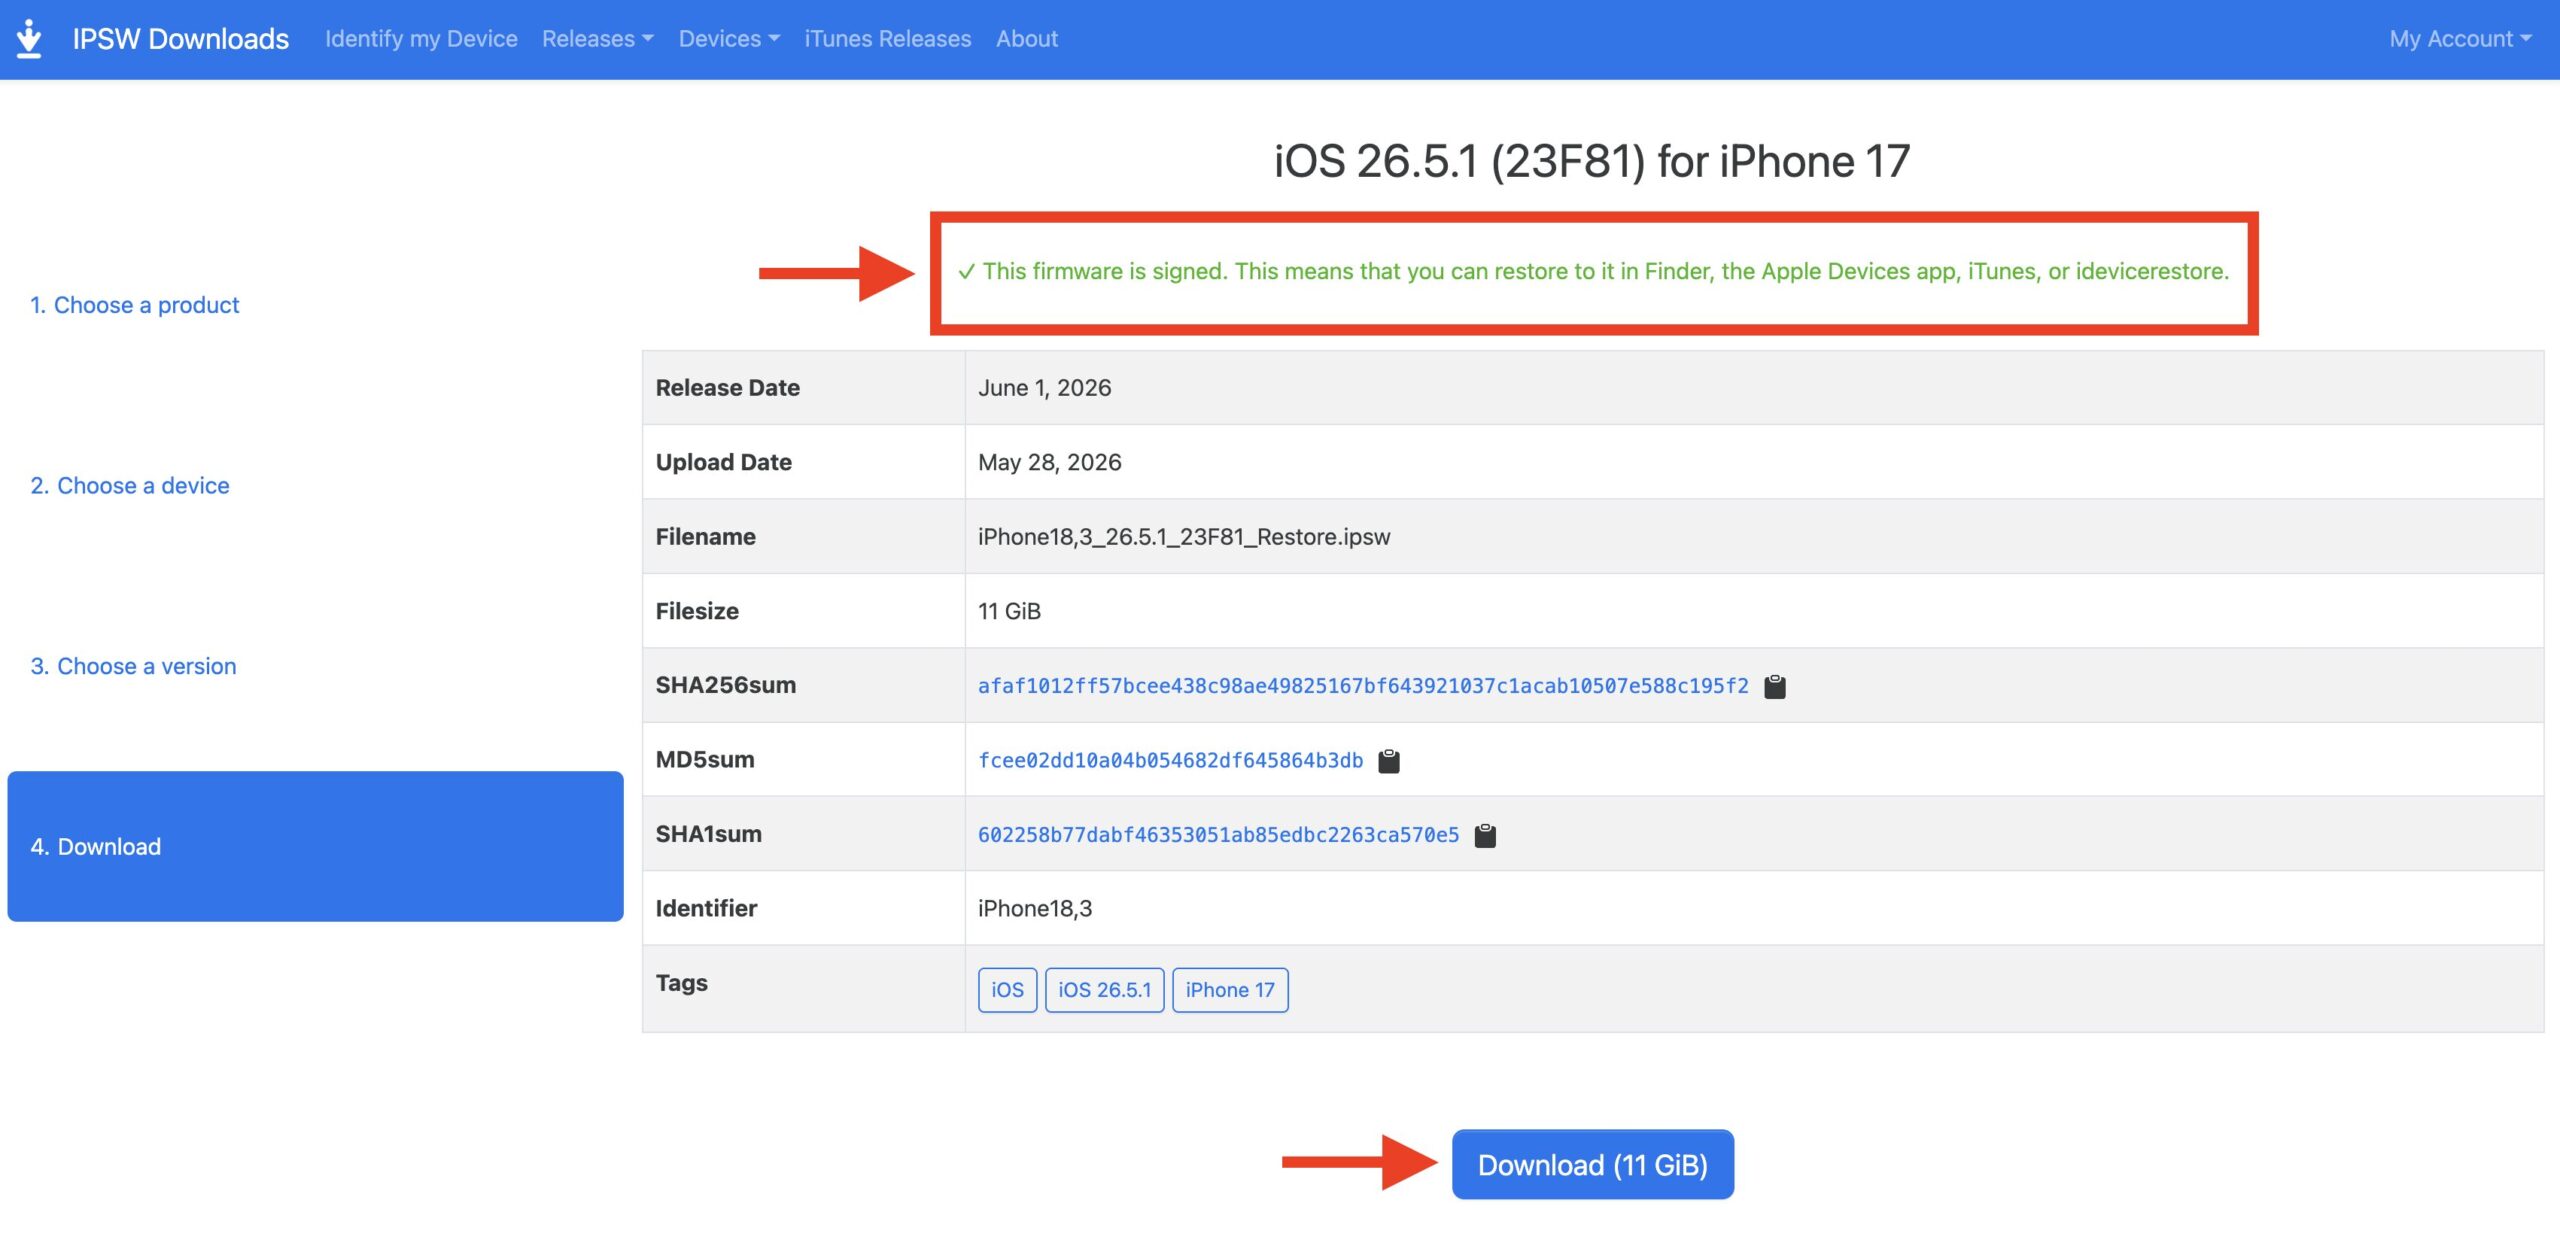This screenshot has height=1243, width=2560.
Task: Click the Identifier row label
Action: point(706,909)
